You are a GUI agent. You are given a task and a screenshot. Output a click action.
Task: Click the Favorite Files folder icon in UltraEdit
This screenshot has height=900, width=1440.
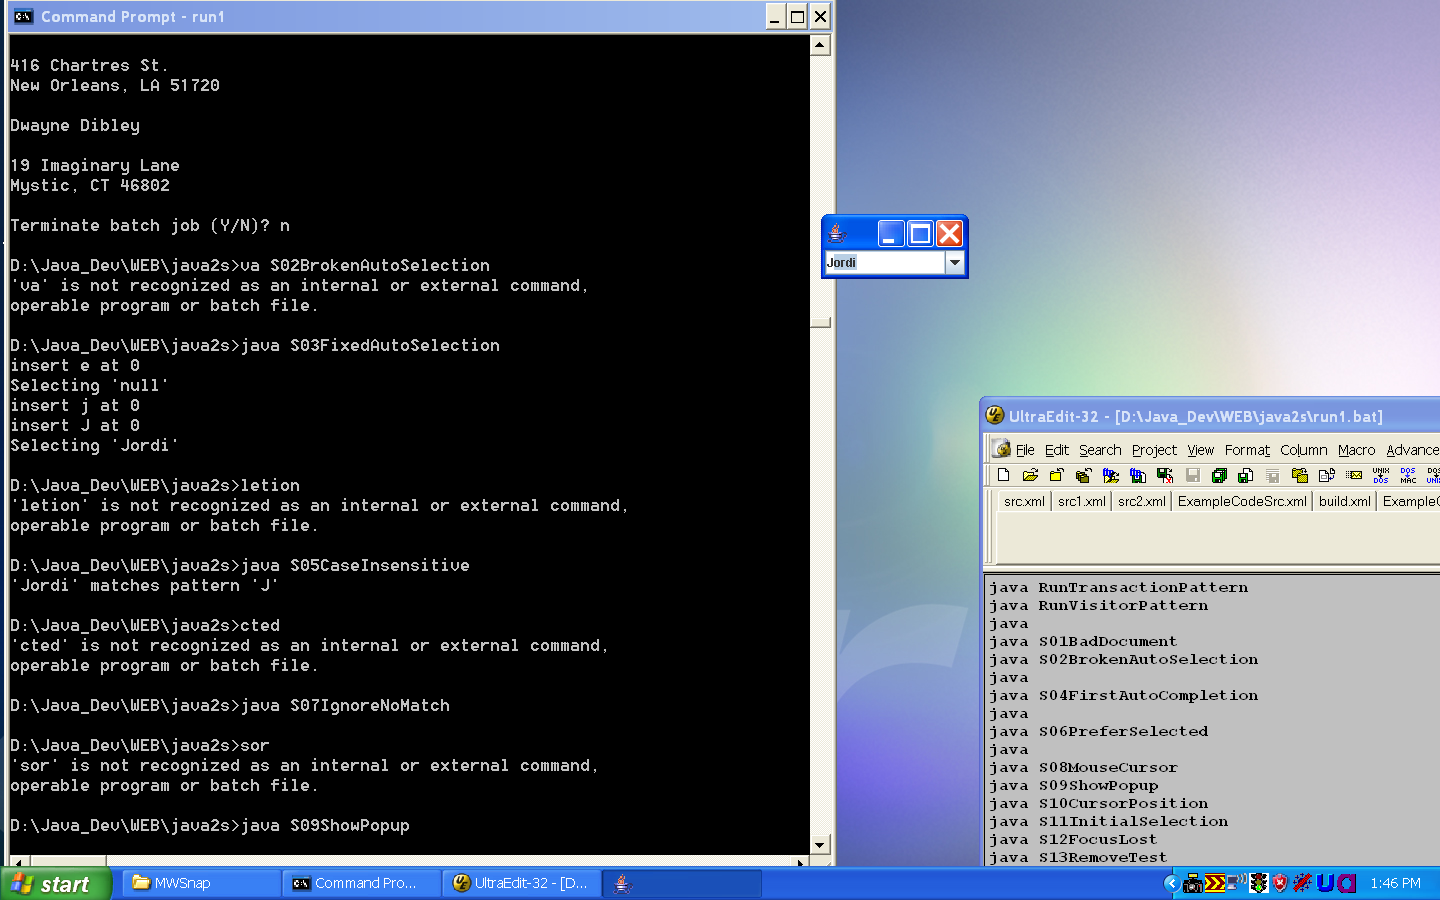tap(1299, 475)
